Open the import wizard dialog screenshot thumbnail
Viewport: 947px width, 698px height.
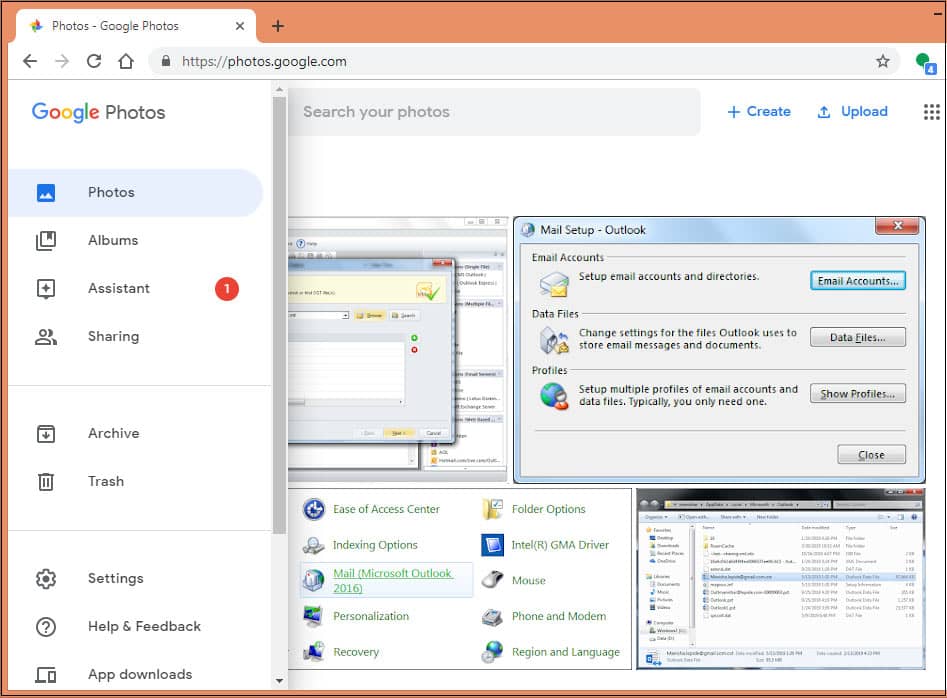398,350
